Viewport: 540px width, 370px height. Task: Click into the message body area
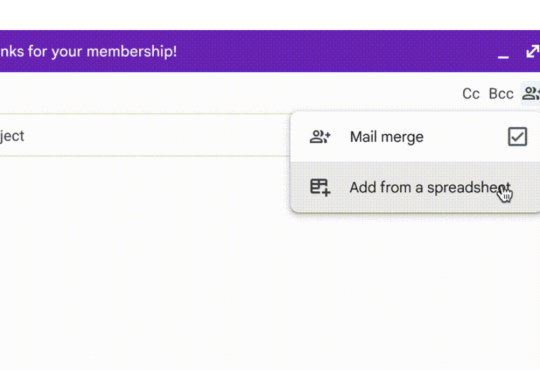(x=145, y=262)
